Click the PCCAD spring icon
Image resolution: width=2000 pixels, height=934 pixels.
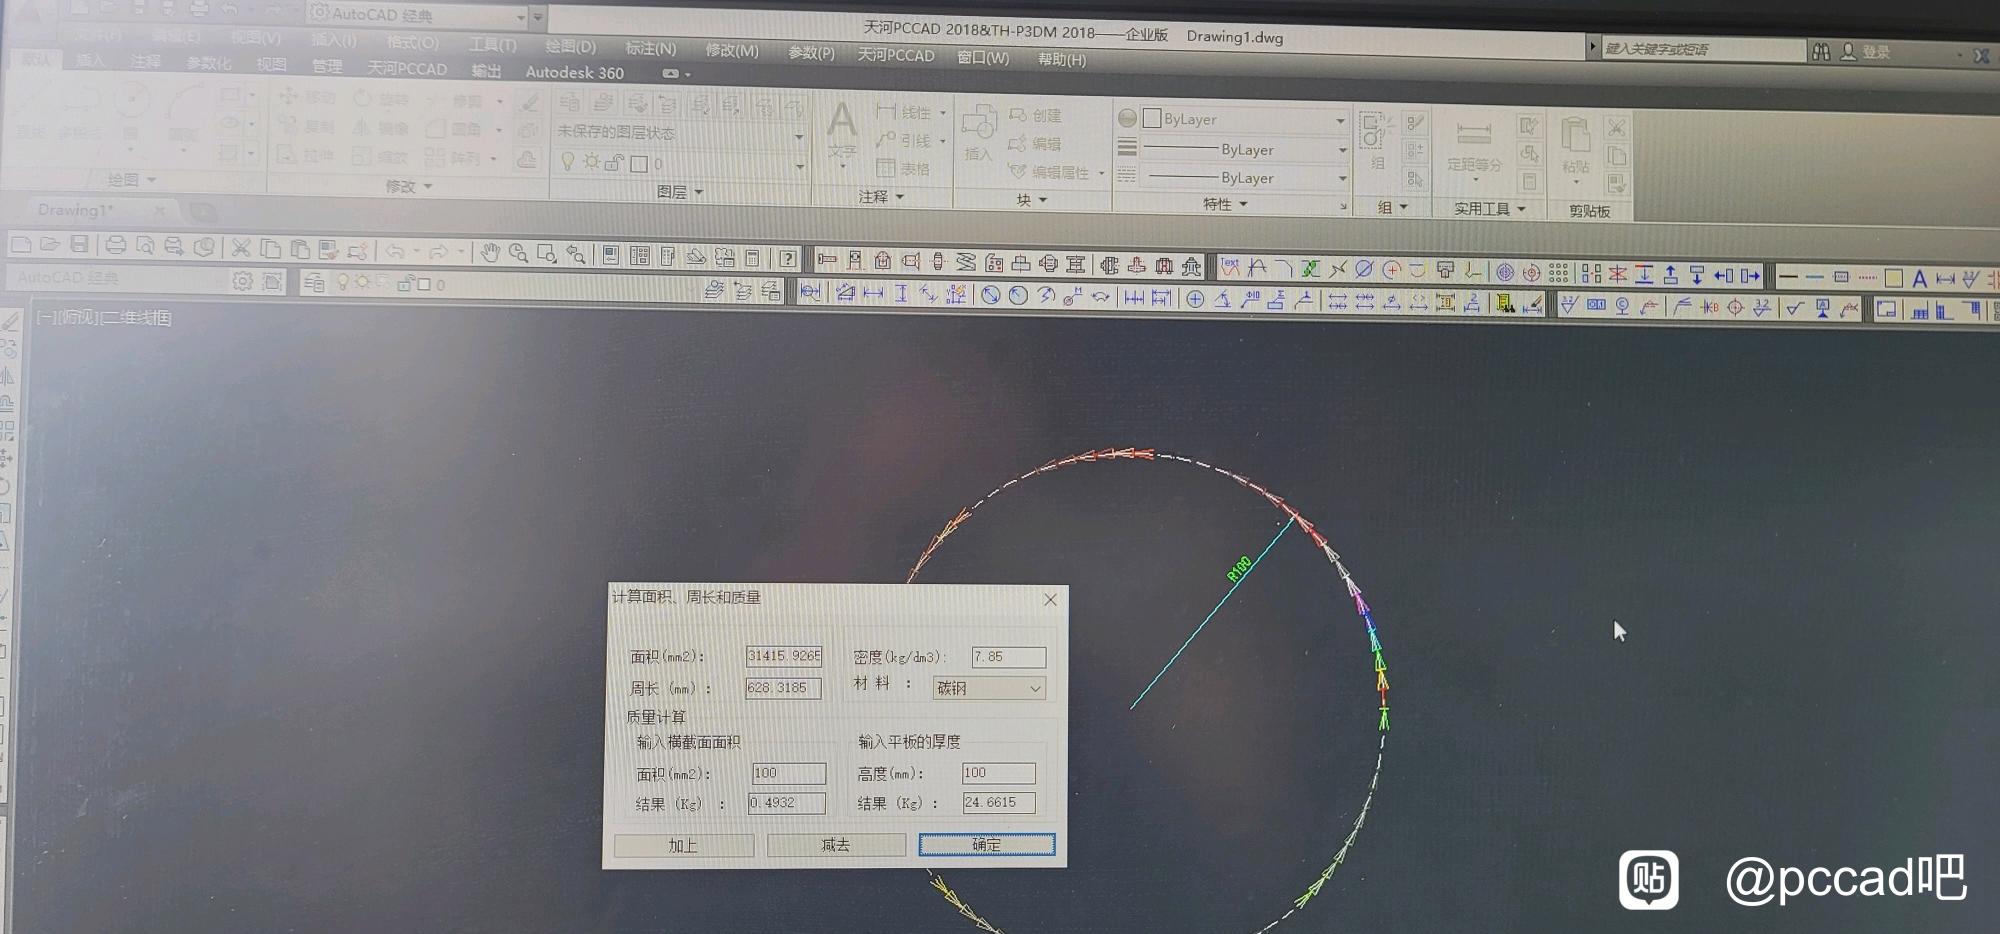[966, 262]
